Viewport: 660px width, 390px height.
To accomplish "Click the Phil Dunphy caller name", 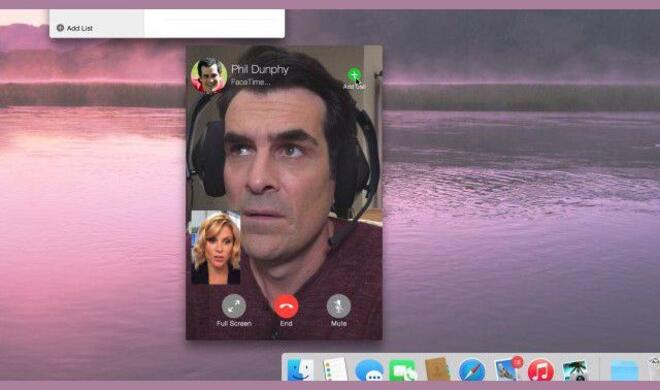I will click(260, 69).
